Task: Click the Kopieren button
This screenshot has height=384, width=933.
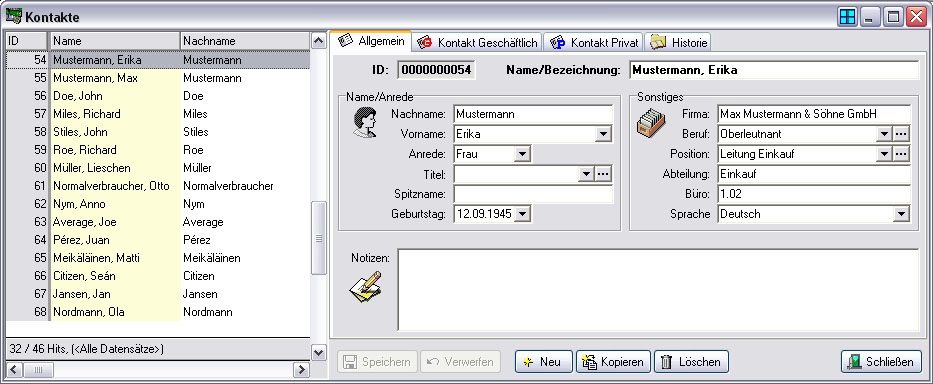Action: point(613,361)
